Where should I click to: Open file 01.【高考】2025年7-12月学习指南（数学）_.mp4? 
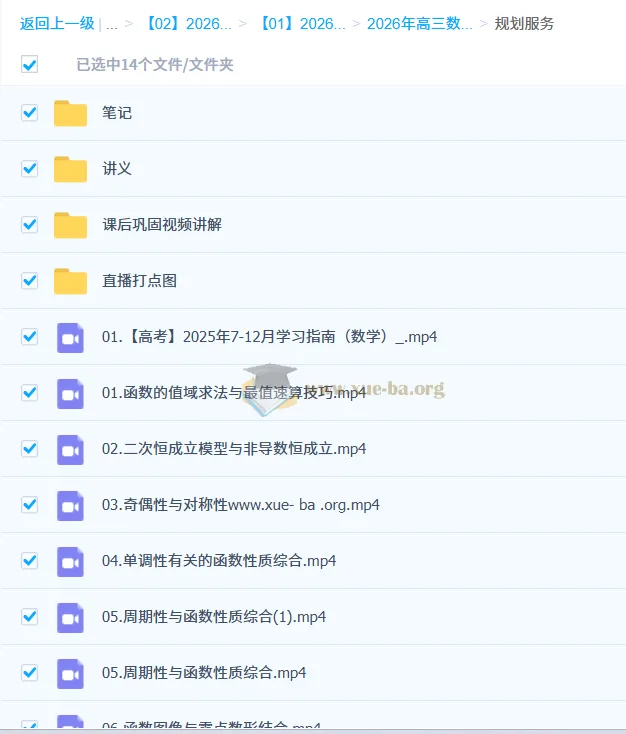point(270,337)
